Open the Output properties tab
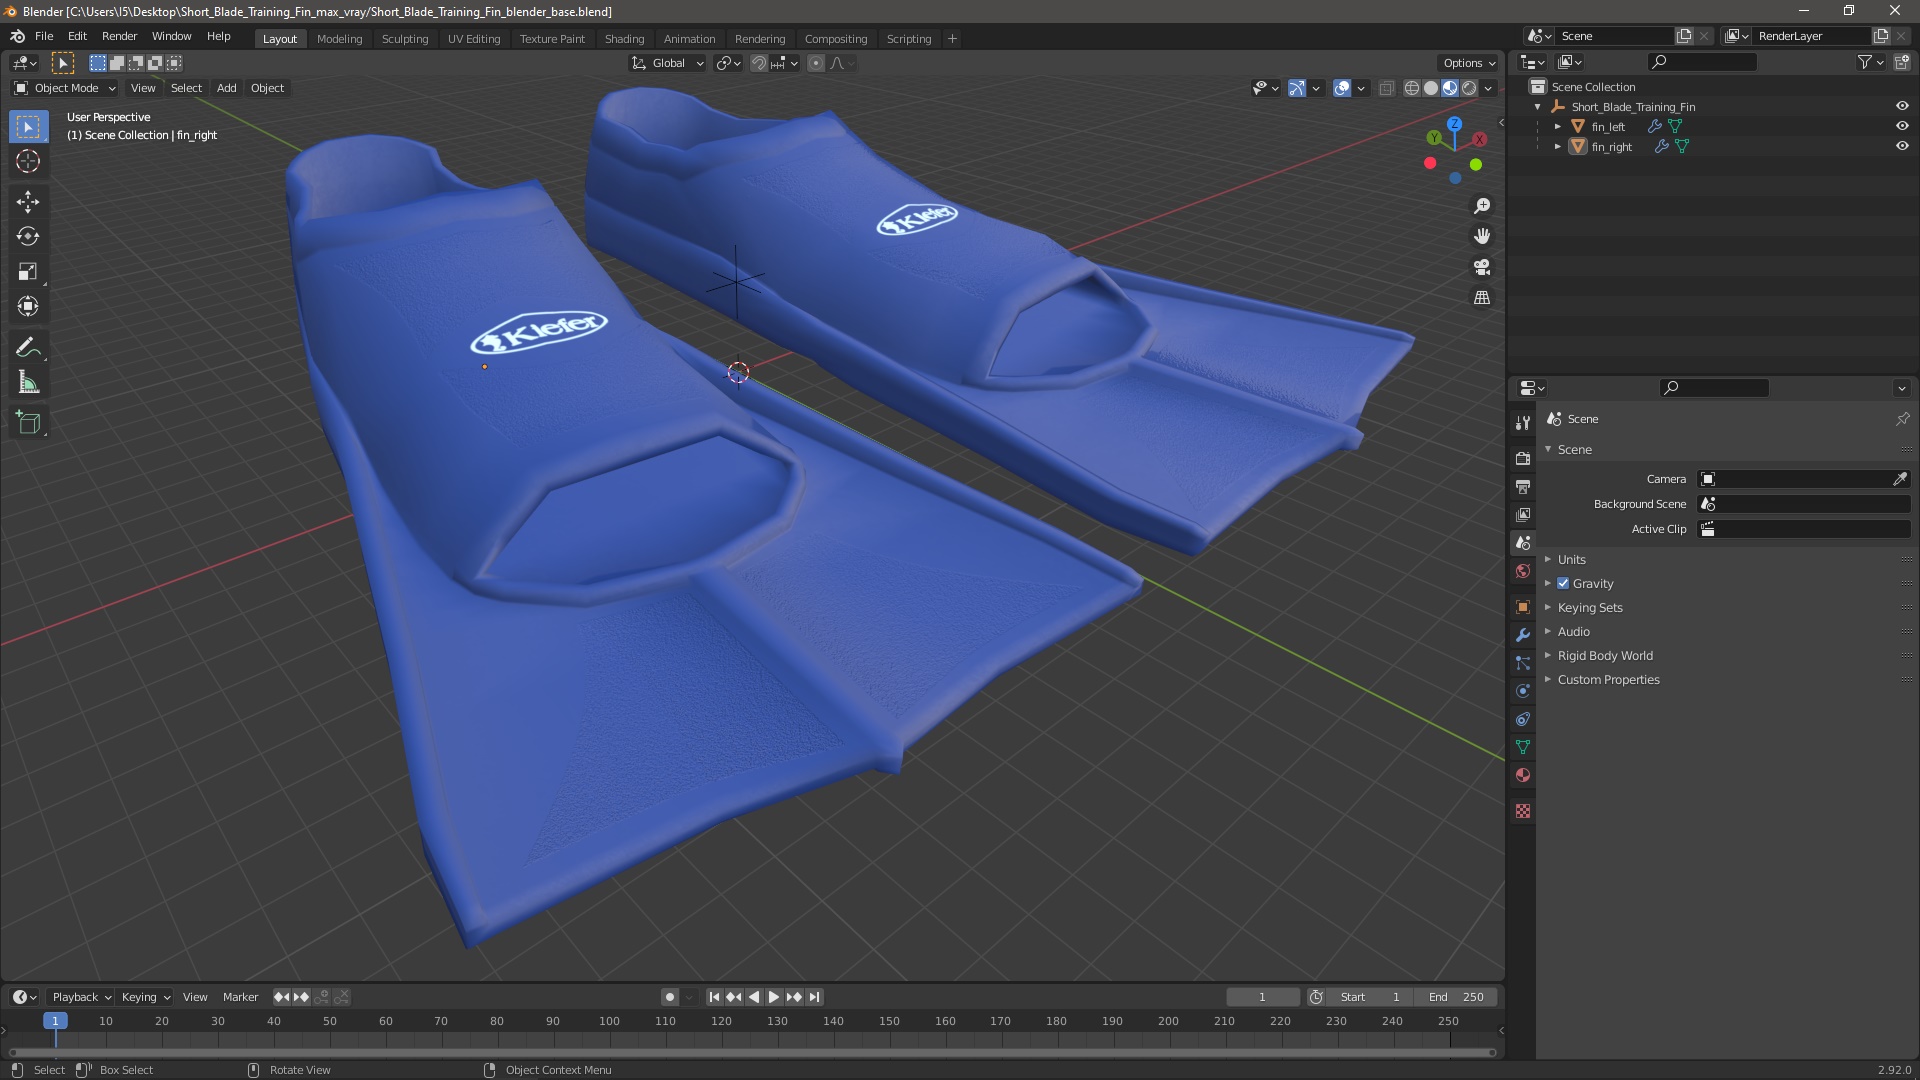Viewport: 1920px width, 1080px height. [x=1523, y=486]
